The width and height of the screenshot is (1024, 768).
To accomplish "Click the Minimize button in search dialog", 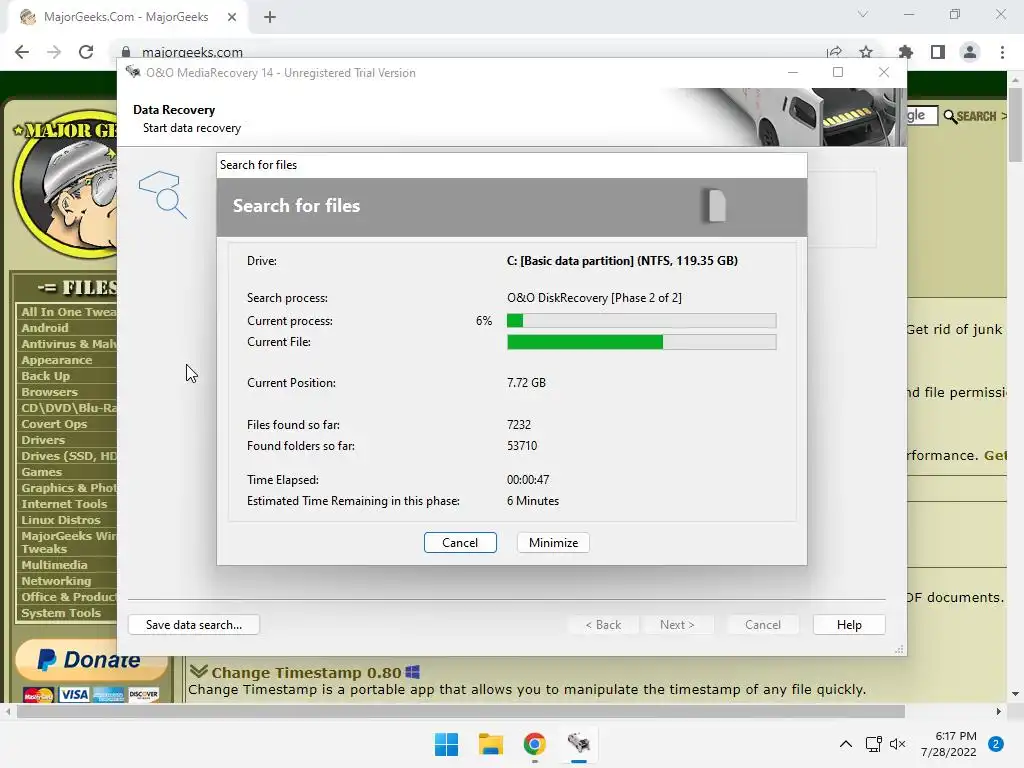I will [x=553, y=543].
